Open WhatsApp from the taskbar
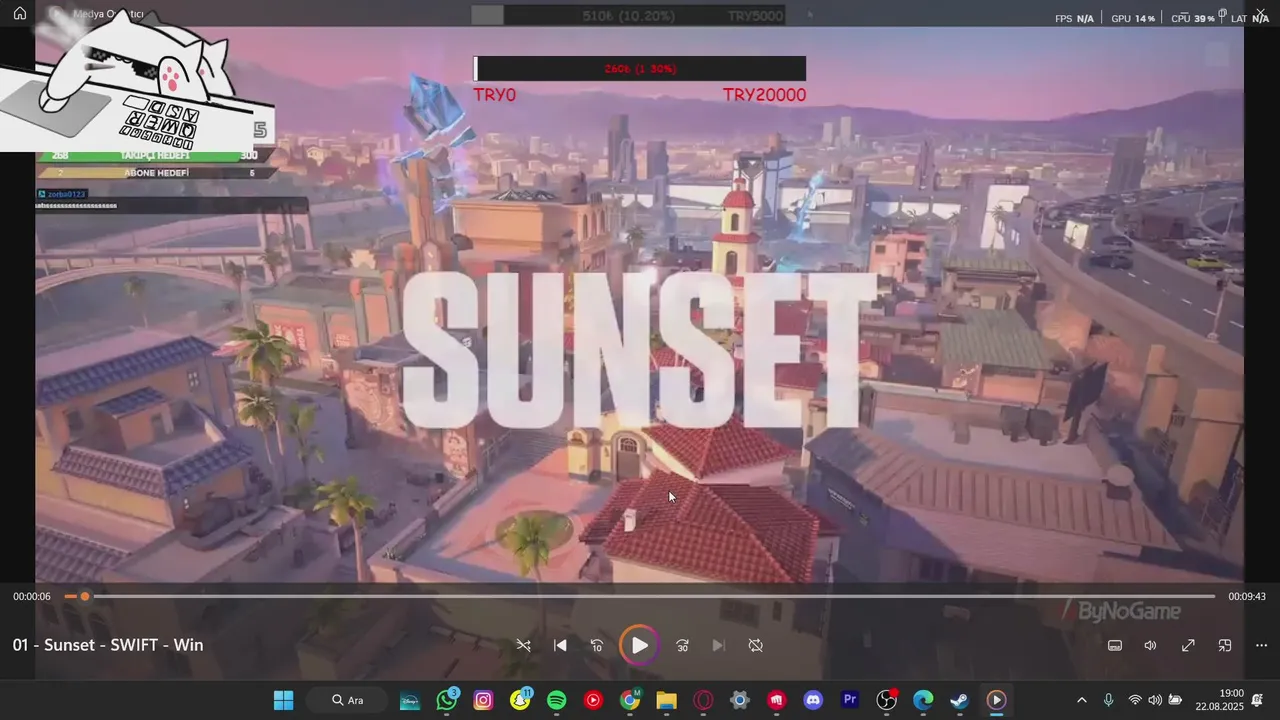 tap(447, 700)
